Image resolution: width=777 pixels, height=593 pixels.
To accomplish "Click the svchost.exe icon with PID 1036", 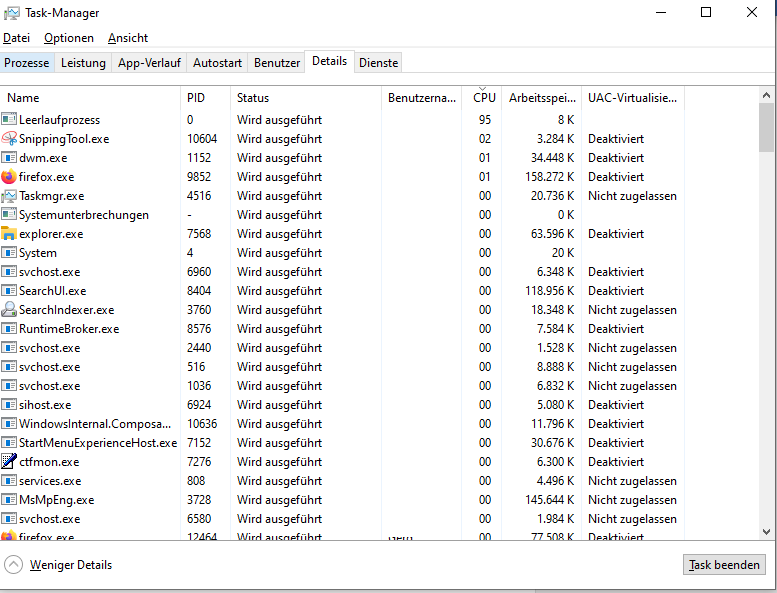I will click(9, 385).
